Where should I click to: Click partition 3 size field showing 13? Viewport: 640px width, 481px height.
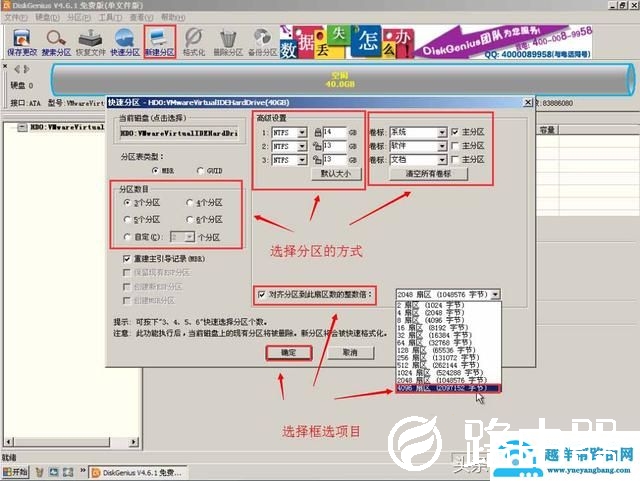(334, 160)
